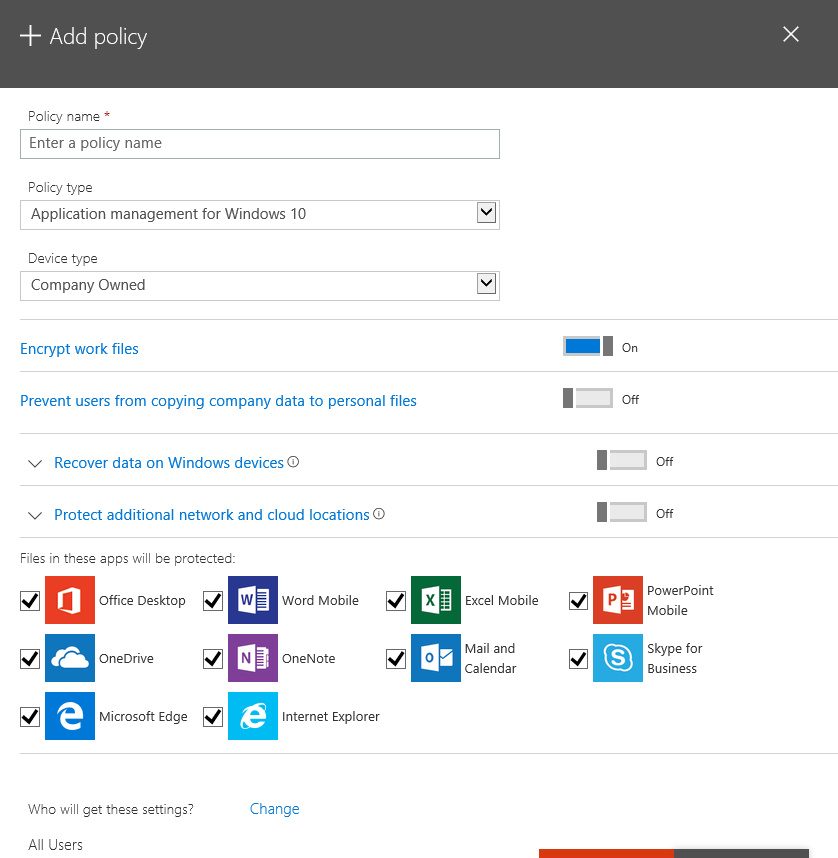Screen dimensions: 838x858
Task: Uncheck the OneNote checkbox
Action: pyautogui.click(x=213, y=659)
